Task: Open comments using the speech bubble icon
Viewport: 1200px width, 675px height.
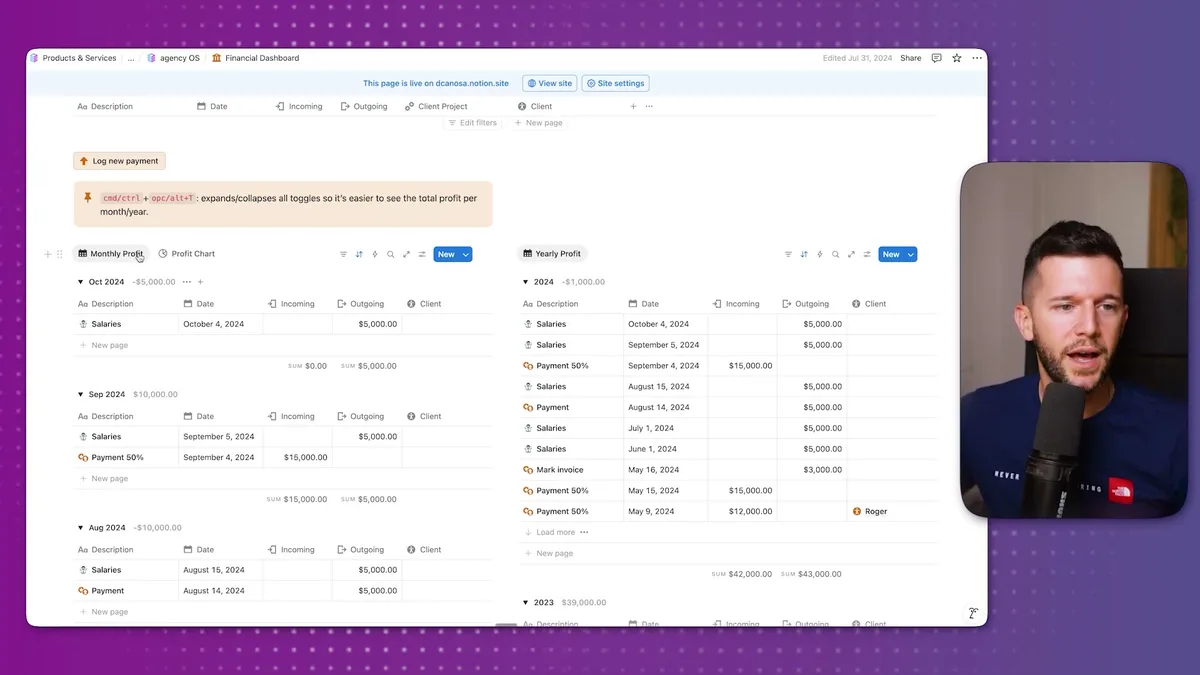Action: 936,57
